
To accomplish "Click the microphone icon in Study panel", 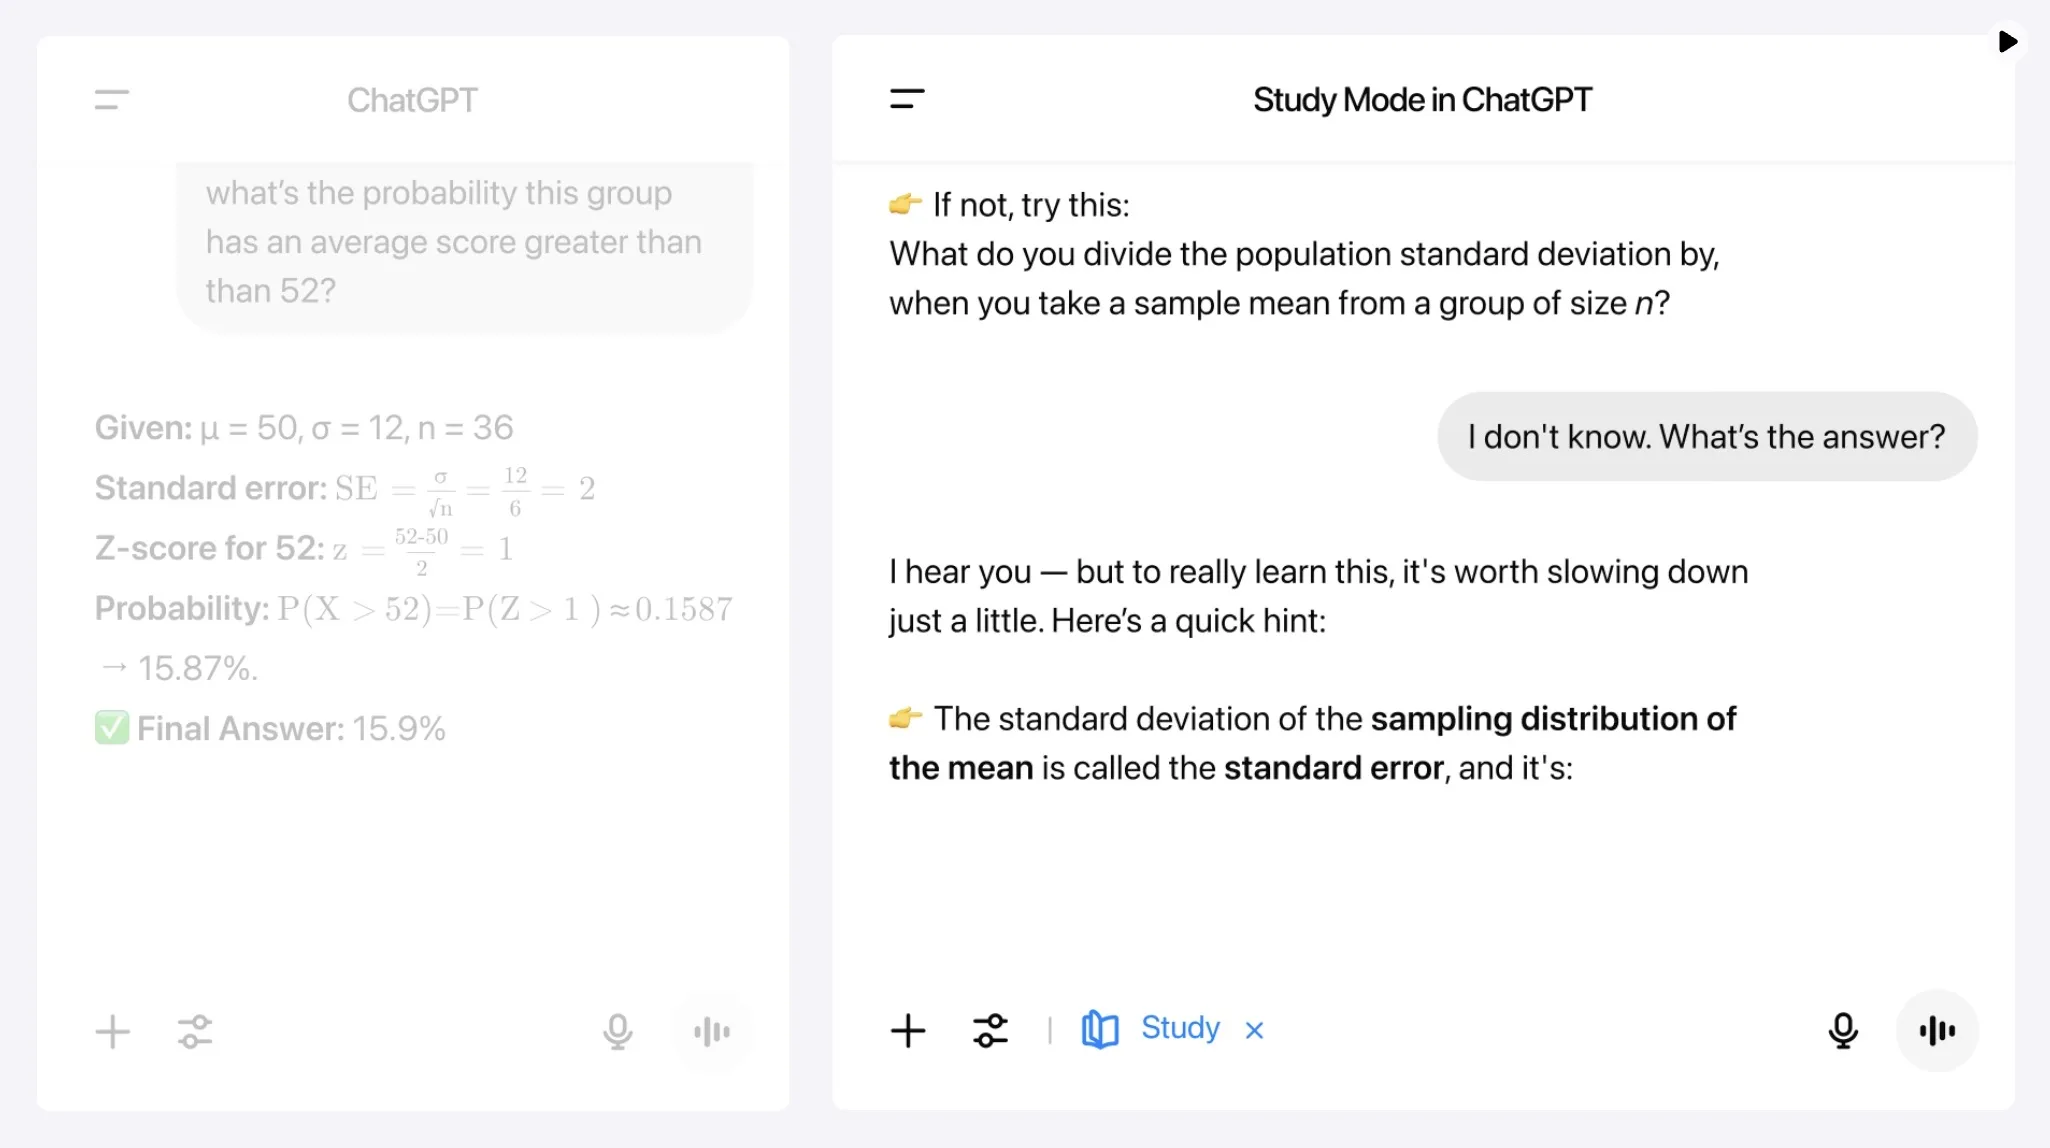I will click(1843, 1030).
